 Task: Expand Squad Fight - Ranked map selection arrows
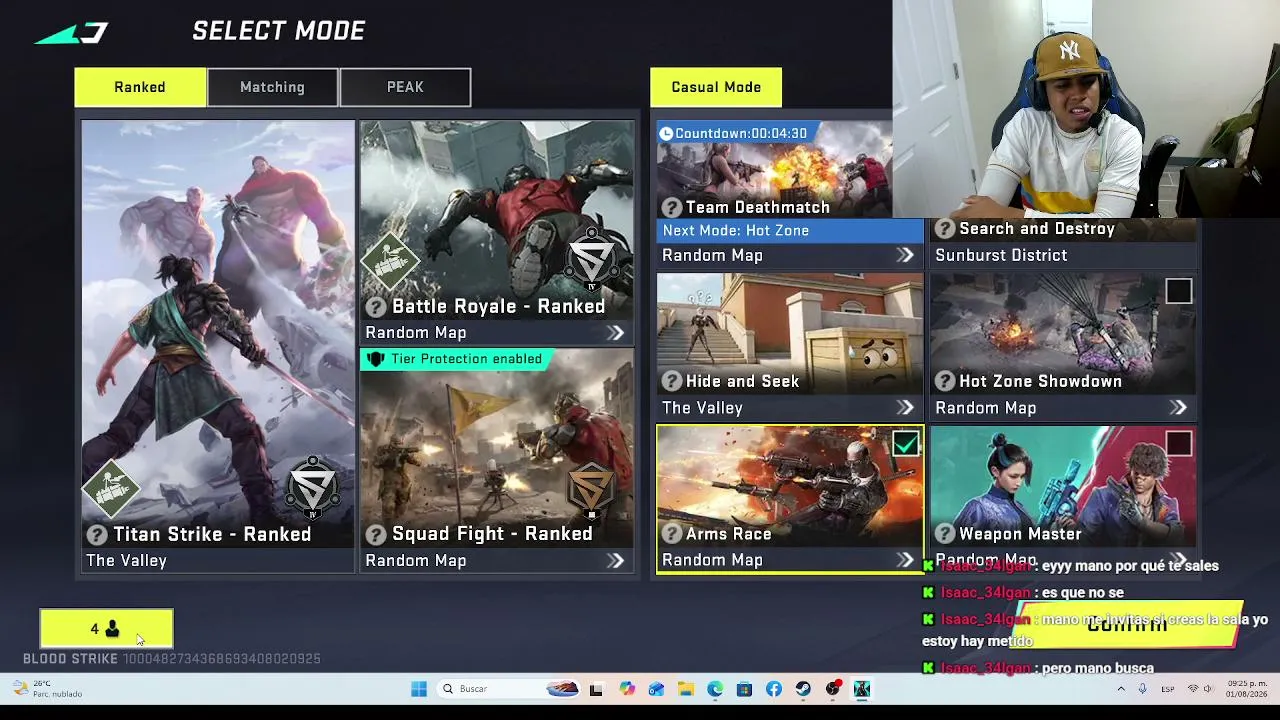point(616,561)
